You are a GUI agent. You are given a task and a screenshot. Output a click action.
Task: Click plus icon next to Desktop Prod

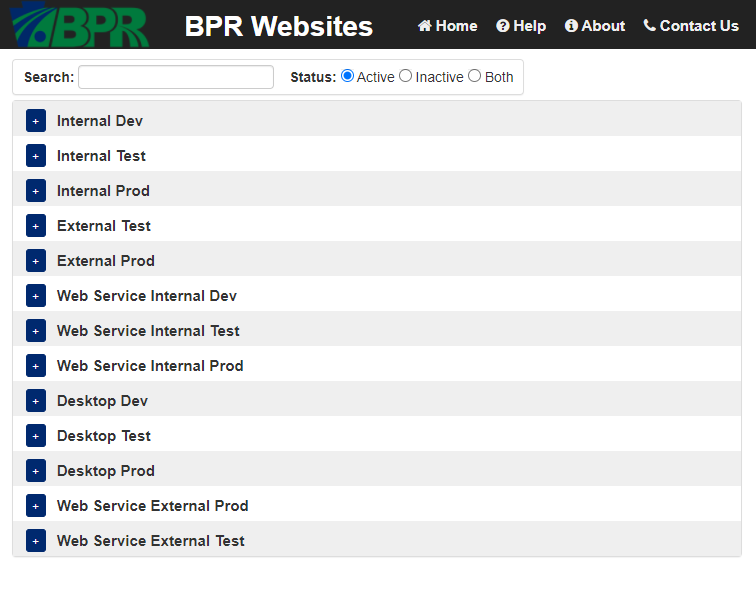(x=36, y=471)
